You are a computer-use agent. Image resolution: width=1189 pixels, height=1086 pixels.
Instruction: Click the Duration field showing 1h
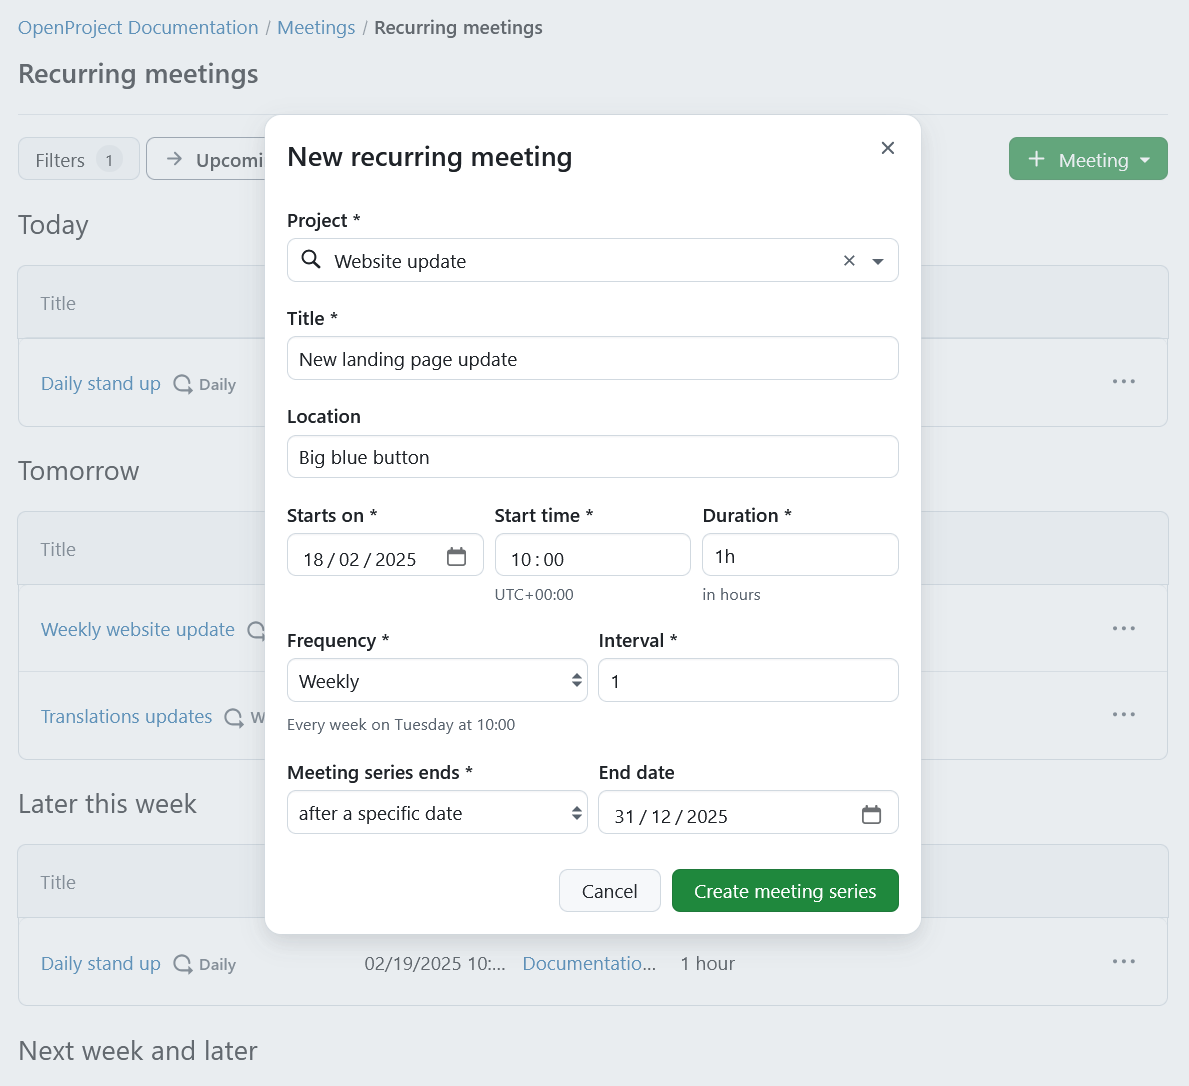(x=799, y=554)
